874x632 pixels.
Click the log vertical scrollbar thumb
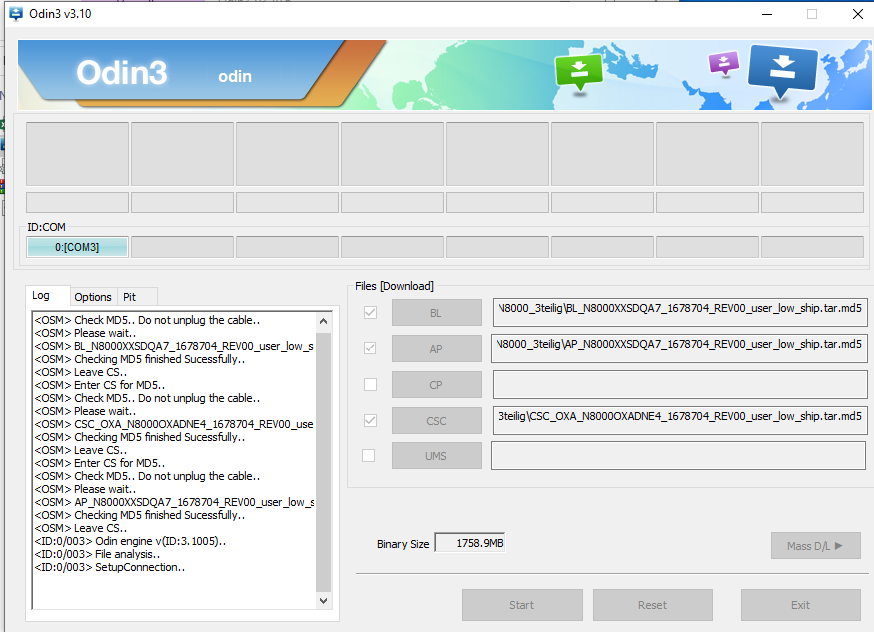coord(323,461)
